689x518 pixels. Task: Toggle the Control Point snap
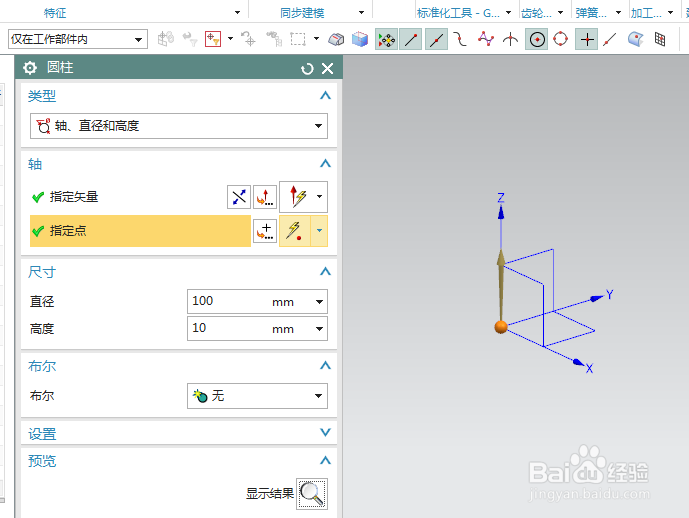click(461, 39)
